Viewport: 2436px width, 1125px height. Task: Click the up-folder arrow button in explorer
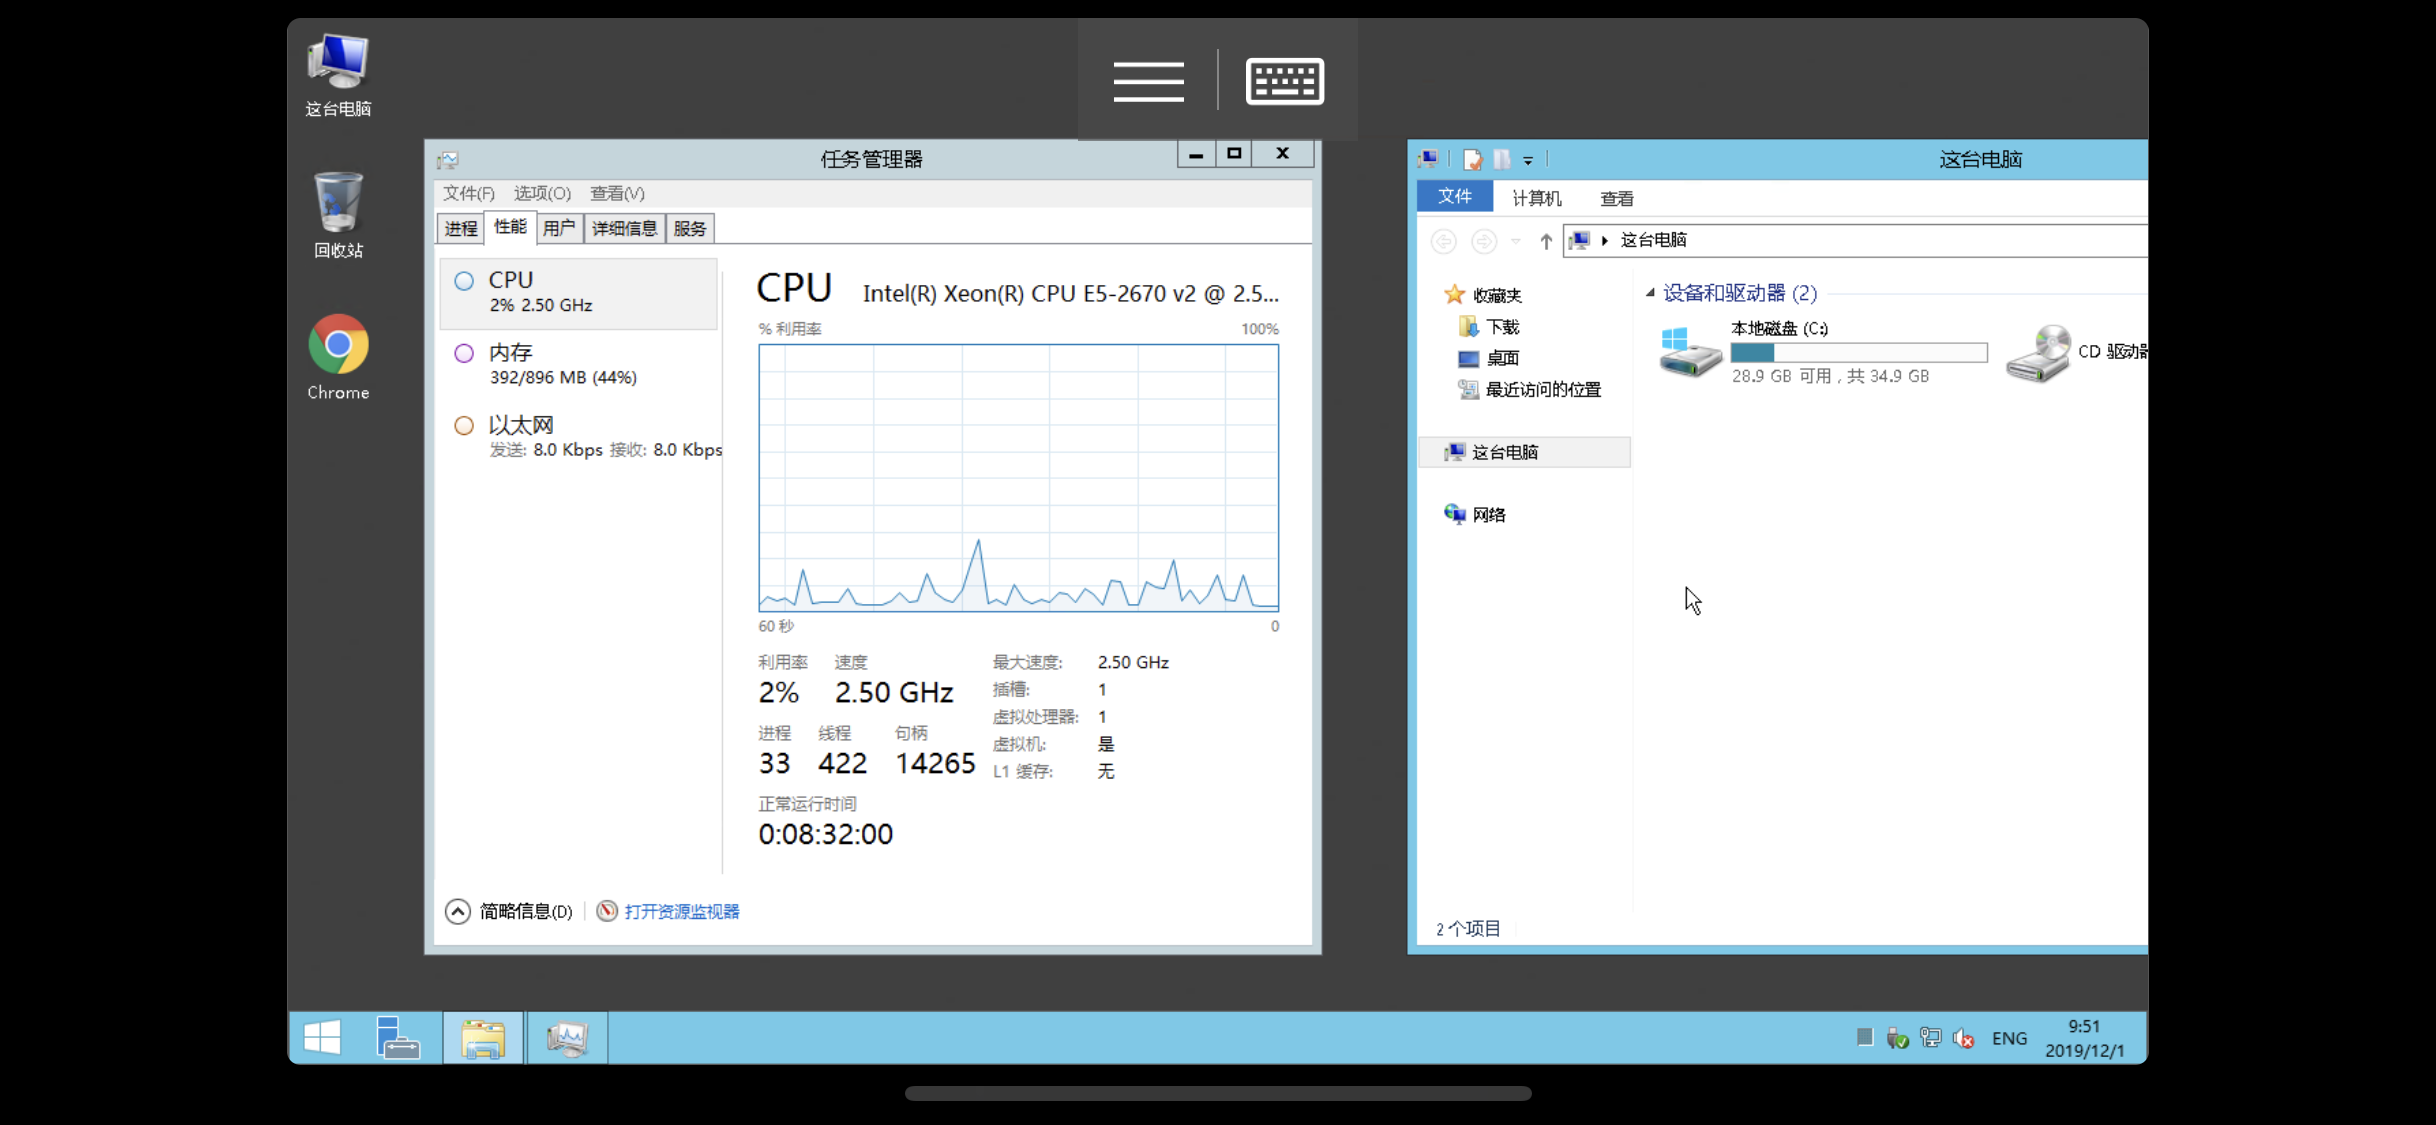[x=1546, y=241]
